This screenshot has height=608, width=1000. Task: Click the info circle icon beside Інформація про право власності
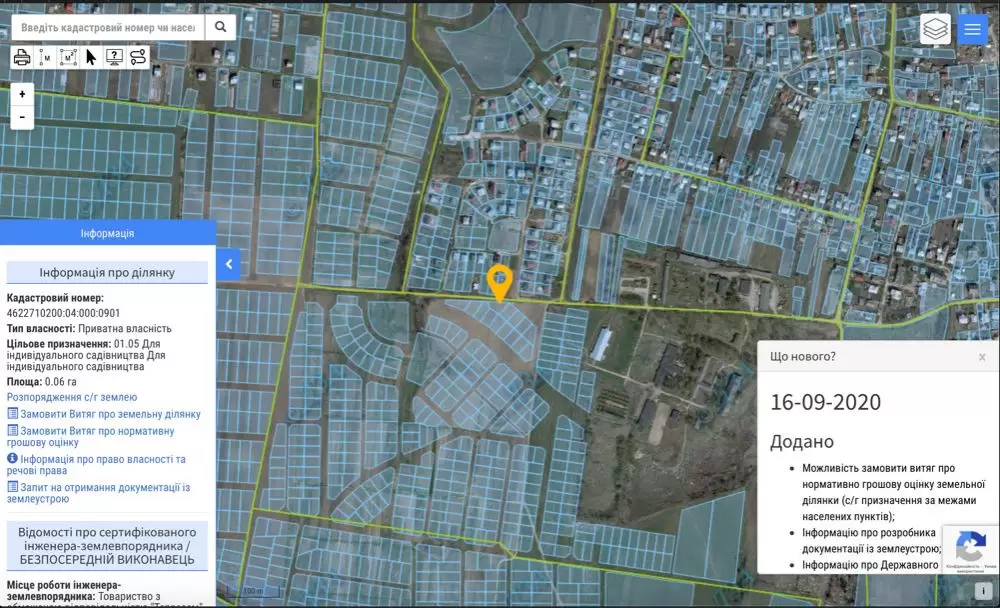click(12, 458)
